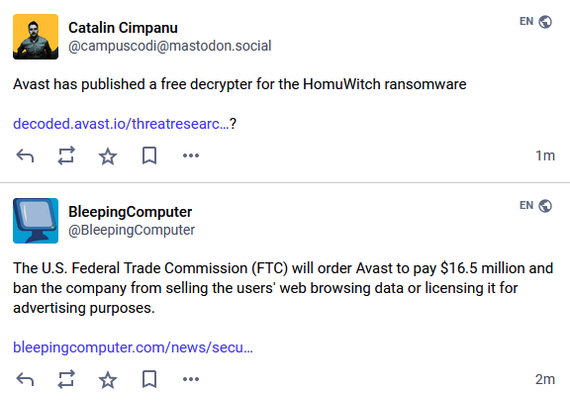Reply to Catalin Cimpanu's post
The width and height of the screenshot is (570, 404).
pyautogui.click(x=25, y=156)
